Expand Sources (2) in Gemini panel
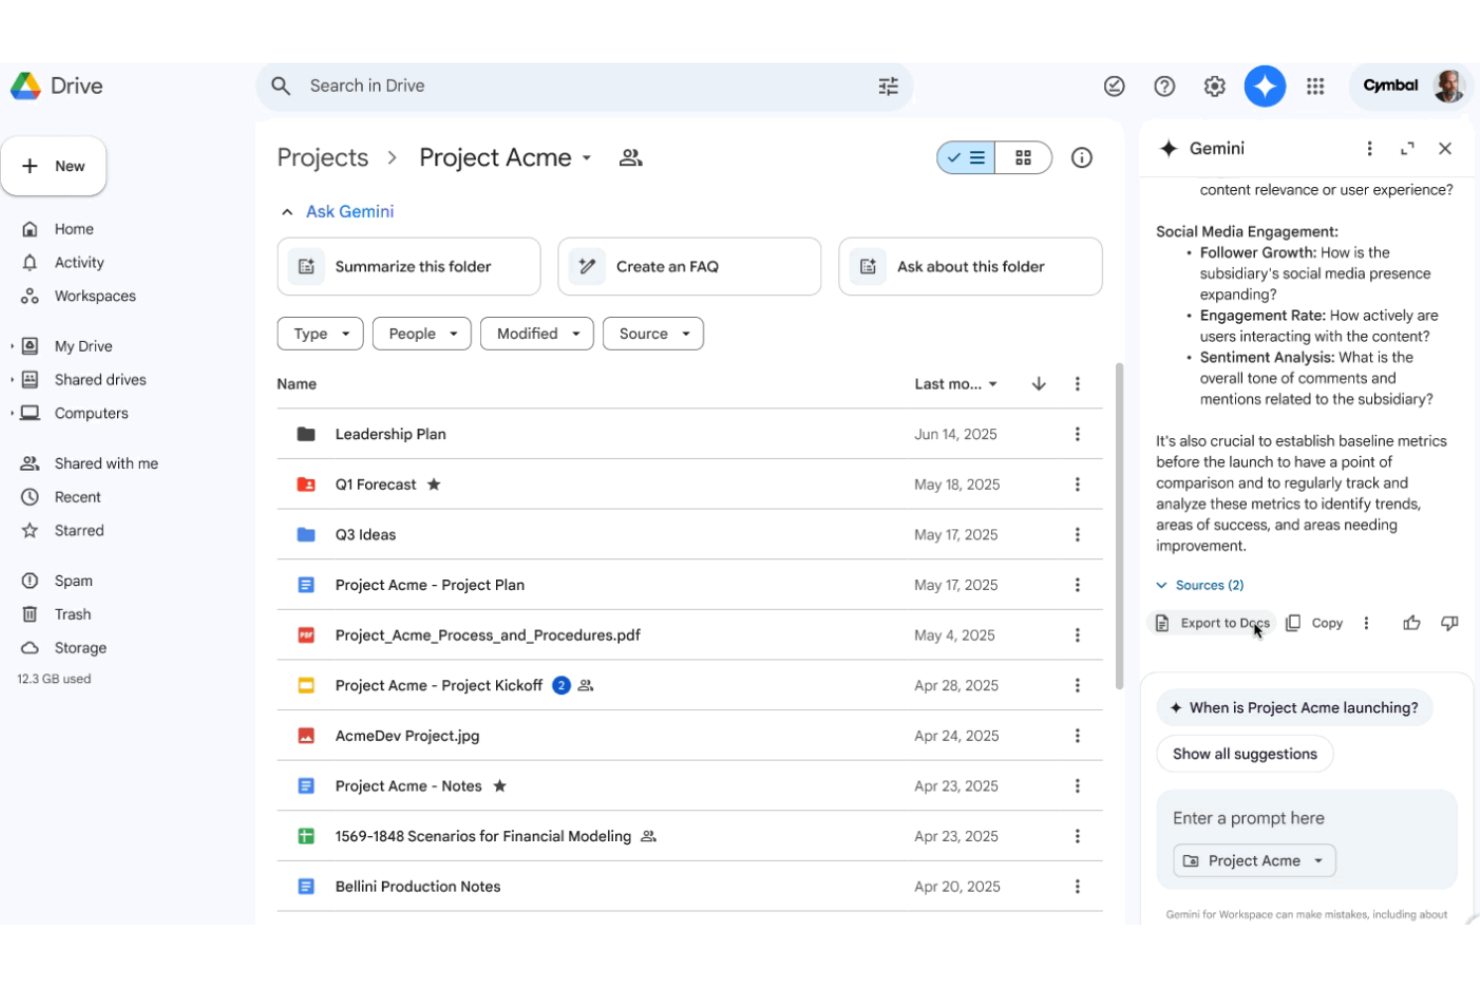The height and width of the screenshot is (987, 1480). click(1200, 584)
